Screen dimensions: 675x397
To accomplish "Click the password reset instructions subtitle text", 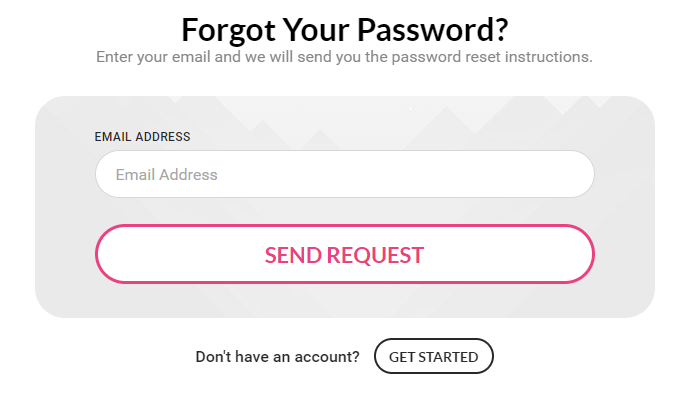I will point(344,57).
